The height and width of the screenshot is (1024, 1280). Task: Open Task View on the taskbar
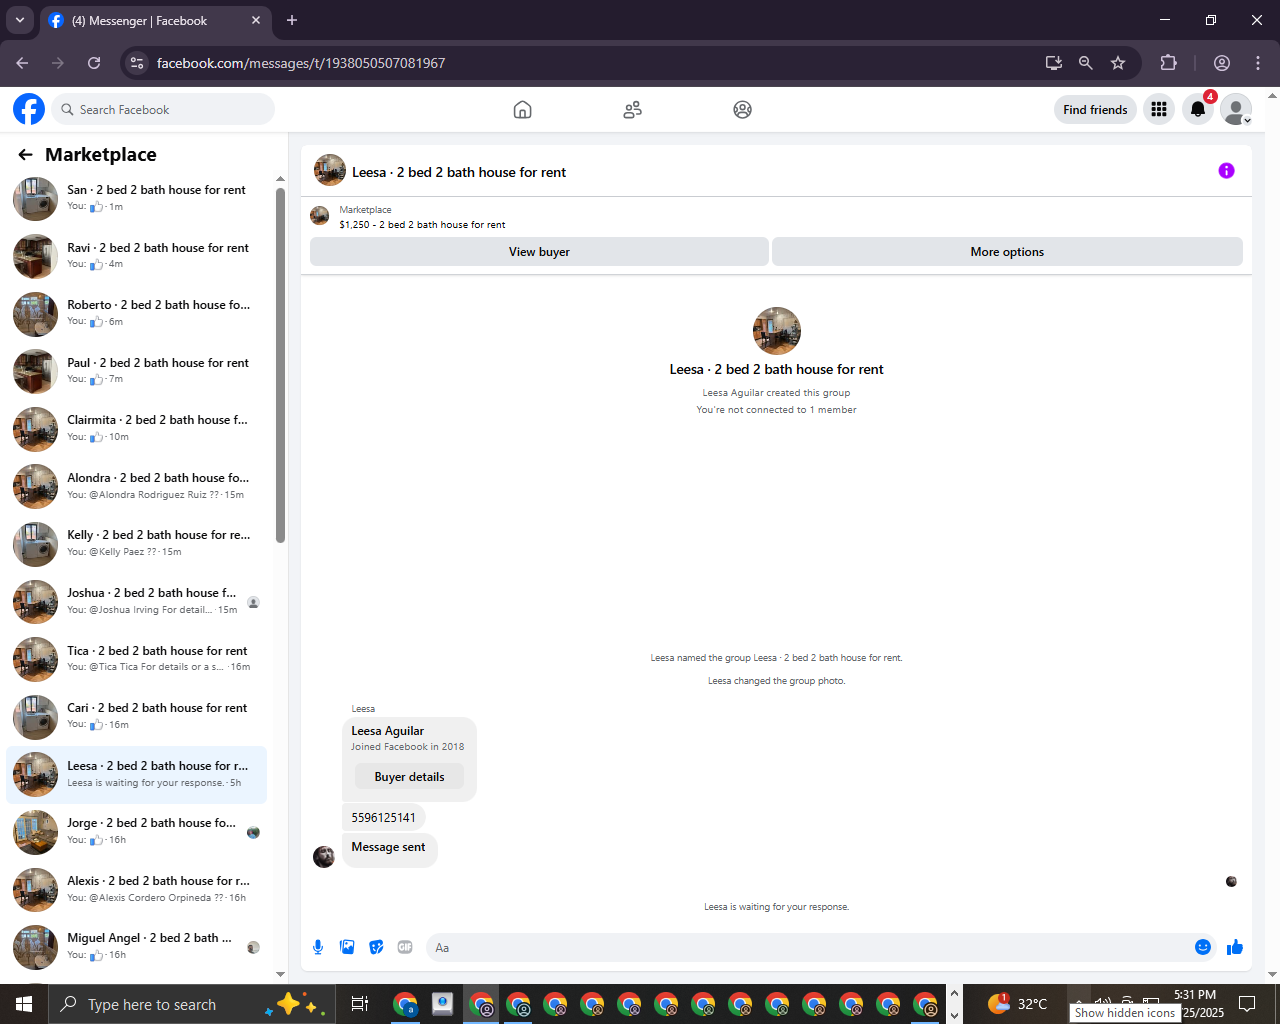tap(360, 1004)
